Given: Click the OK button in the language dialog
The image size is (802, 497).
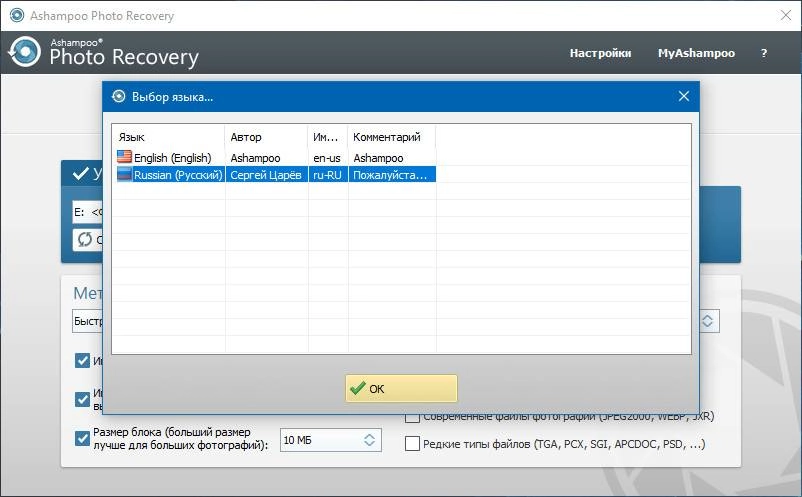Looking at the screenshot, I should [x=401, y=389].
